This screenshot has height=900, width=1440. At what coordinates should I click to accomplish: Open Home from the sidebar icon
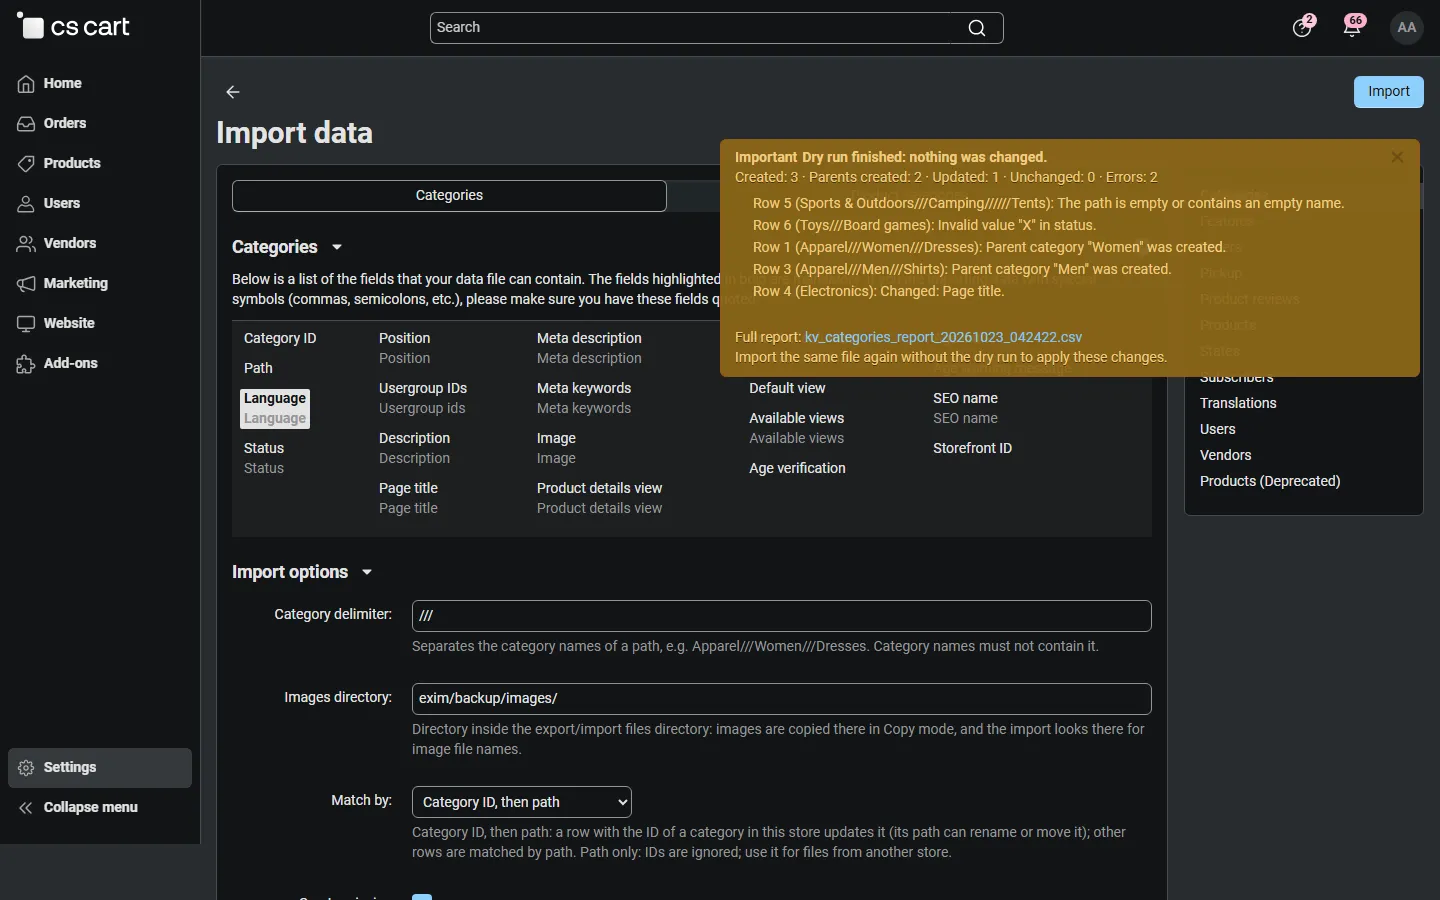point(26,84)
